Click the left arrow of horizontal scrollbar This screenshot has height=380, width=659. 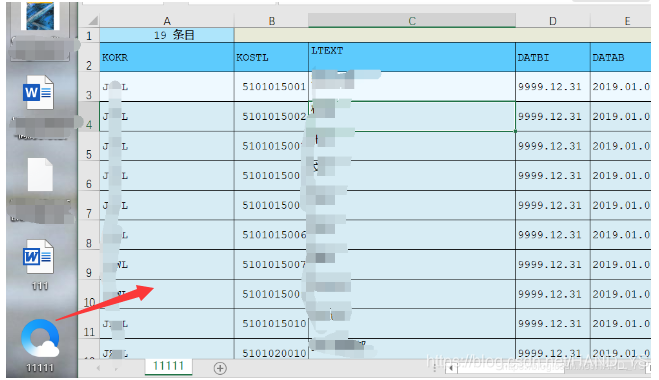tap(451, 368)
